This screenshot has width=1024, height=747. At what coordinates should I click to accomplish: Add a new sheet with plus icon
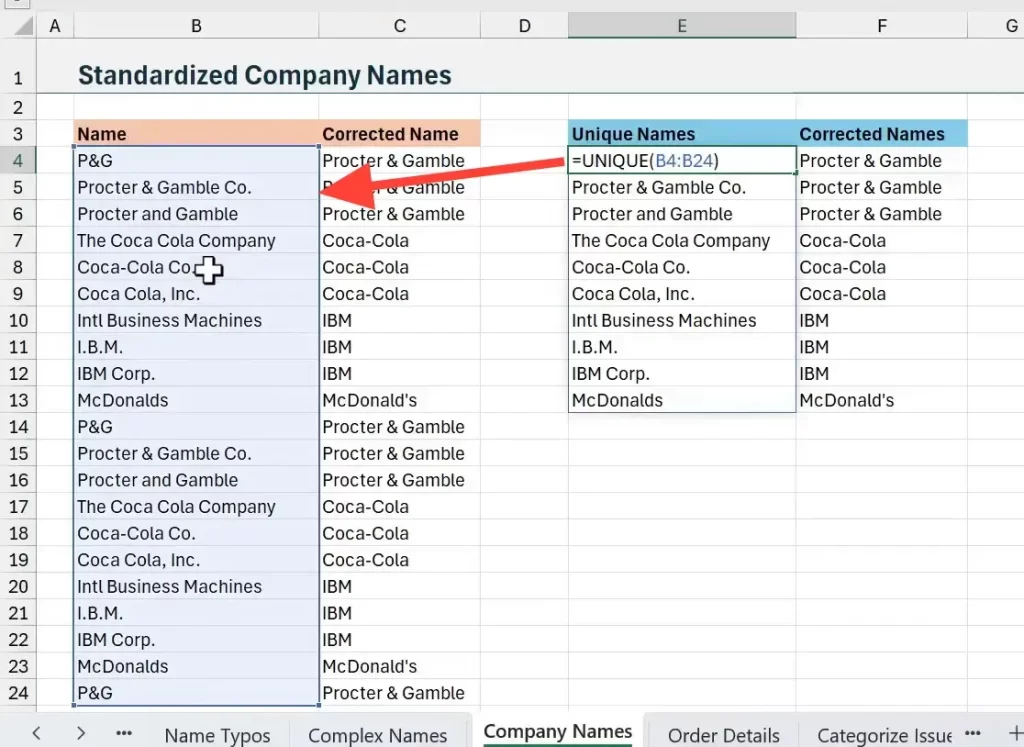pyautogui.click(x=1014, y=733)
